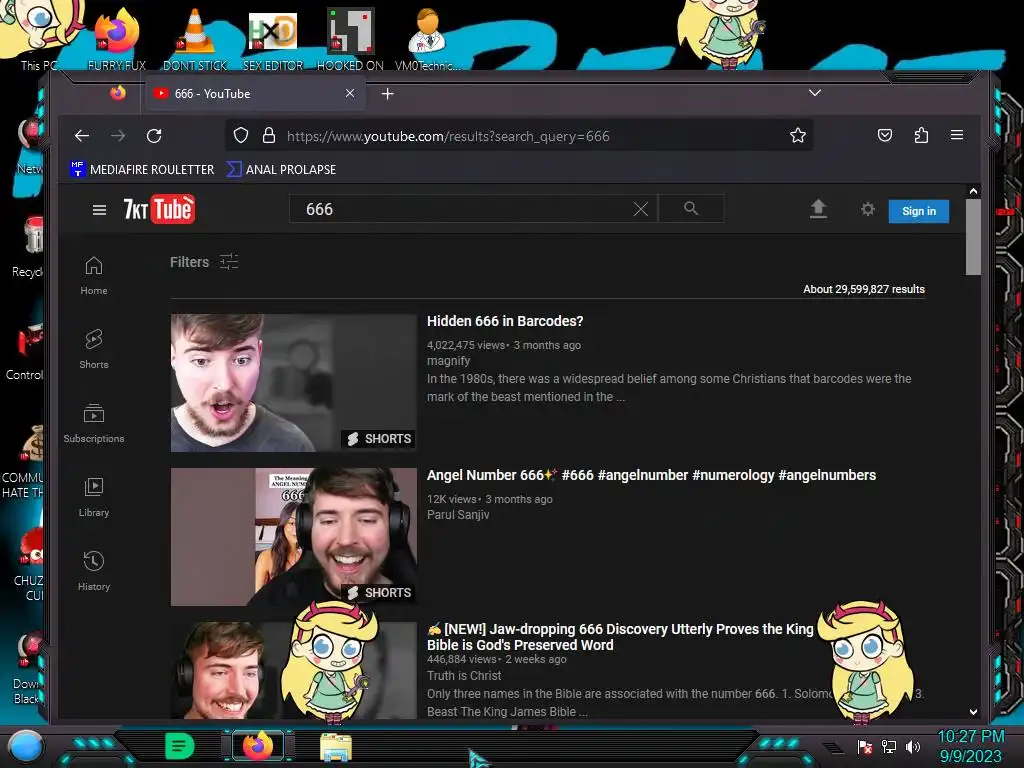Click scrollbar up arrow
The height and width of the screenshot is (768, 1024).
973,191
